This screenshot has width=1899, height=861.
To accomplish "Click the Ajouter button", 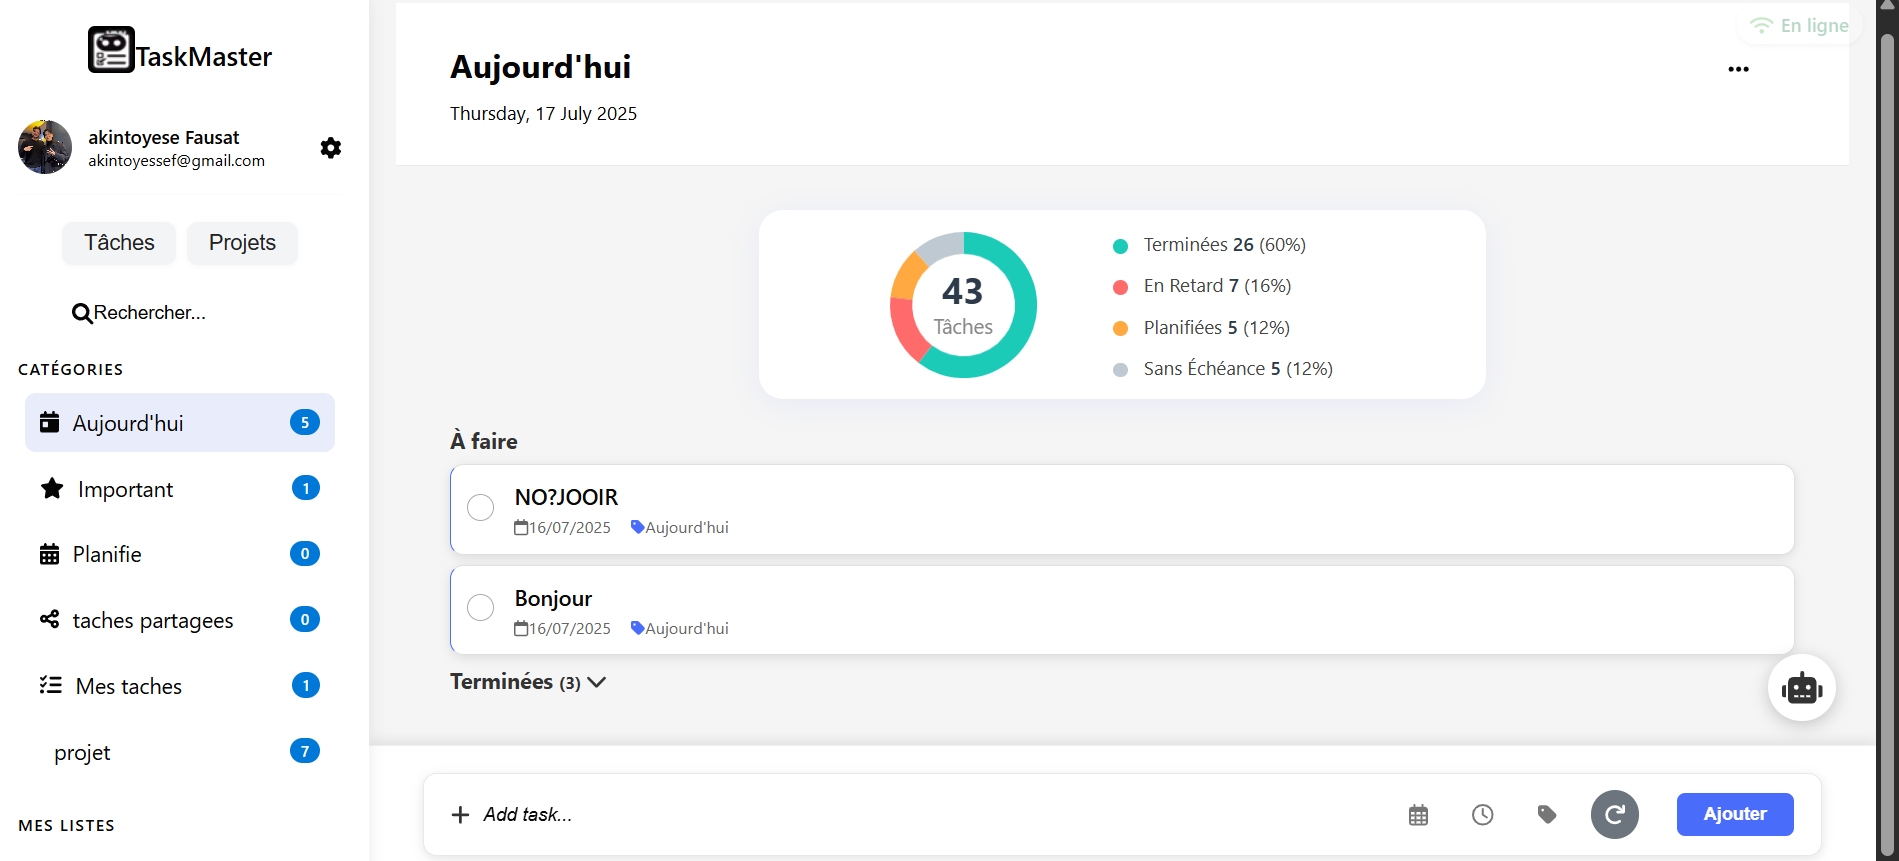I will (1734, 814).
